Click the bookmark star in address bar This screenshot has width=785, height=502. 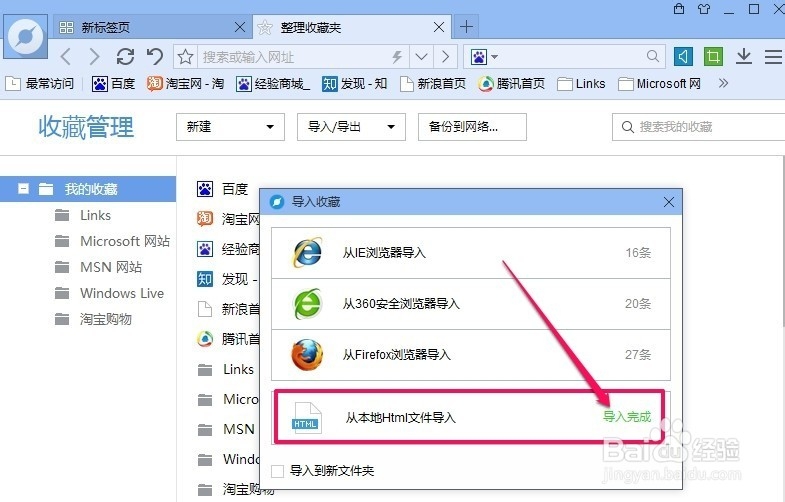pyautogui.click(x=186, y=57)
